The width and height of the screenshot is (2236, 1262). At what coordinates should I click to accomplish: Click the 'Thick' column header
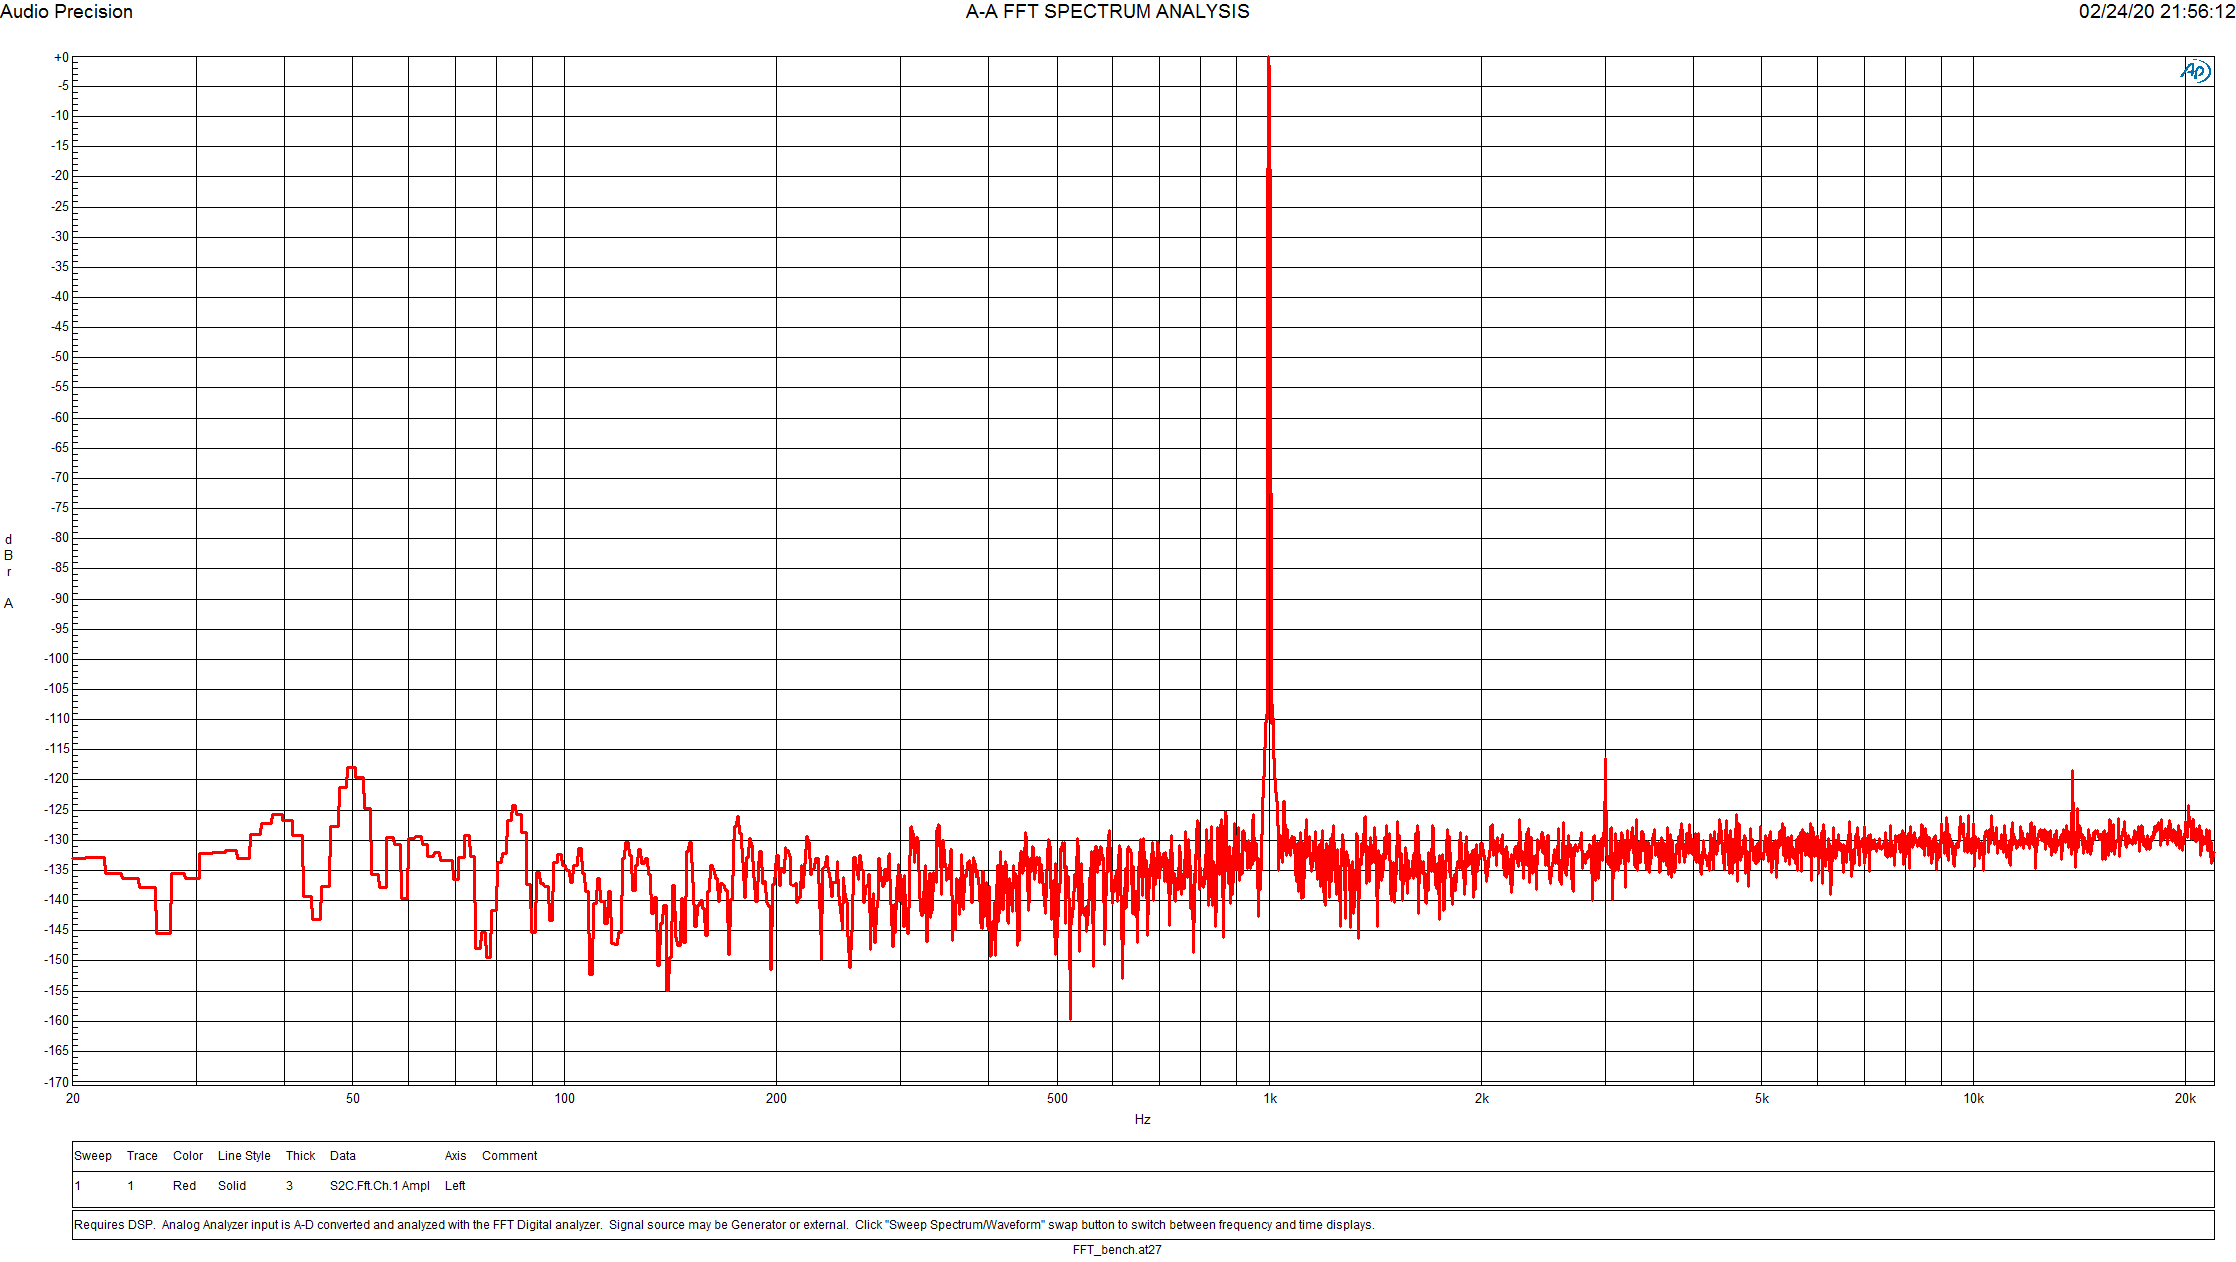(x=300, y=1155)
